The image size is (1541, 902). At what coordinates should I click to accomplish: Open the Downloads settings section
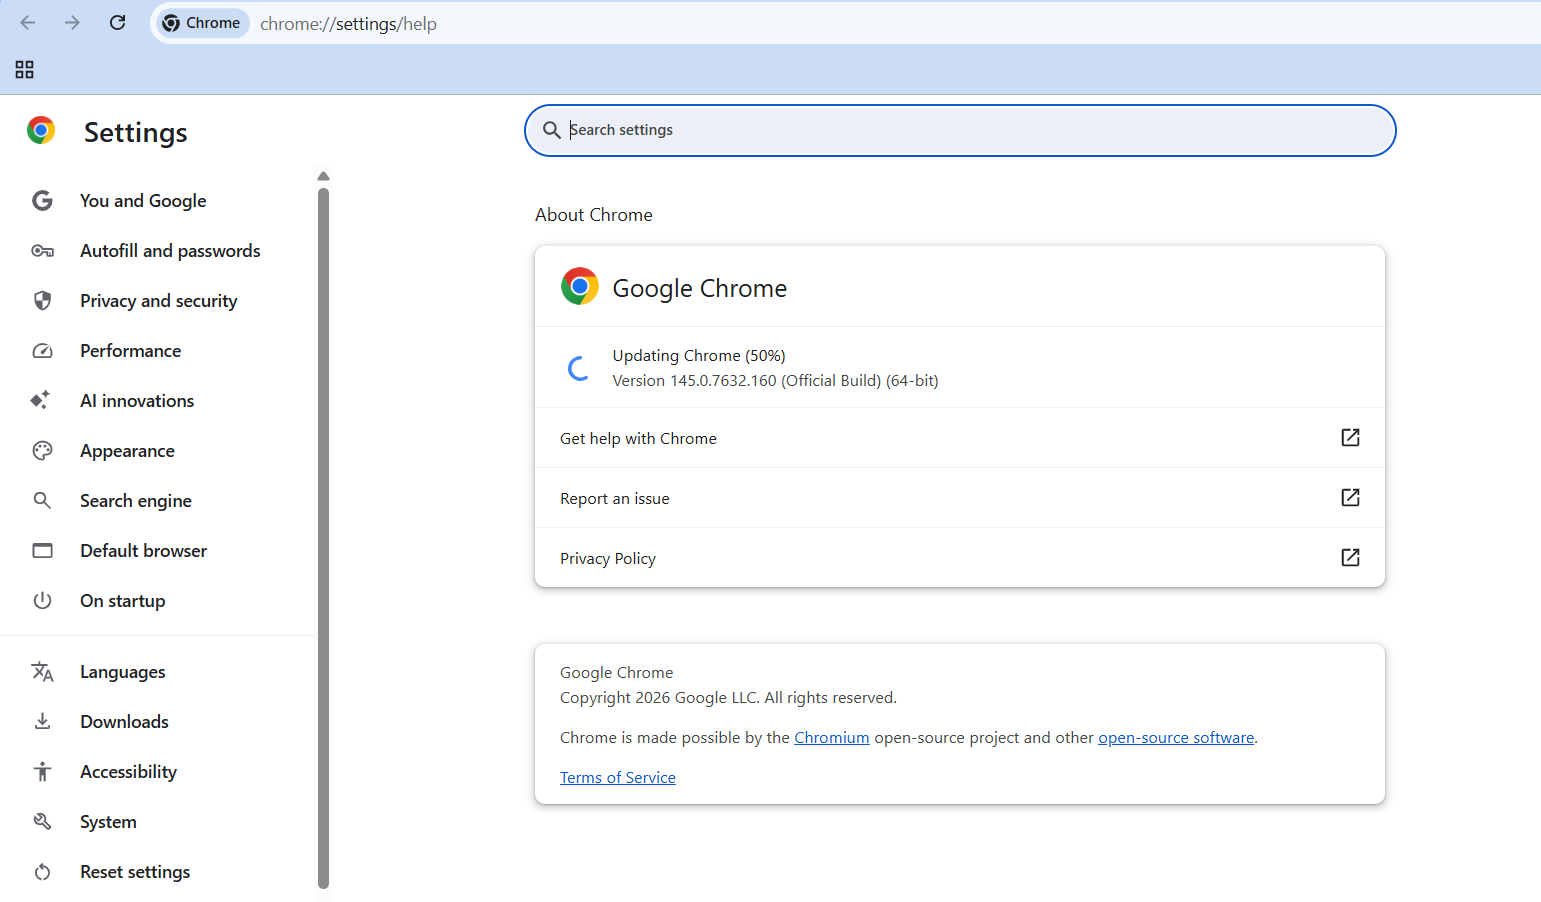(123, 721)
